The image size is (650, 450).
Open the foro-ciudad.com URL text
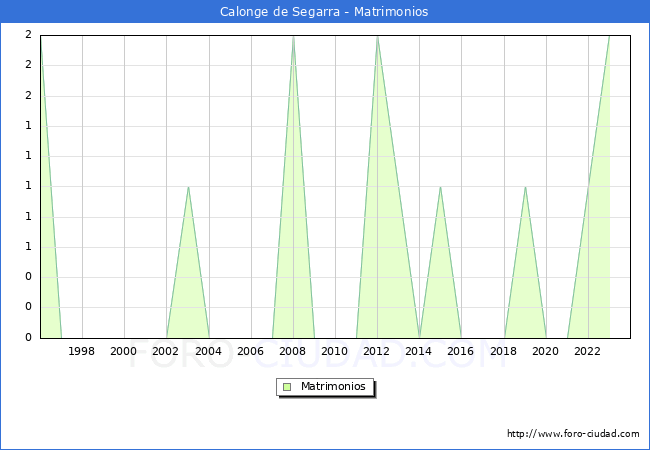tap(573, 434)
